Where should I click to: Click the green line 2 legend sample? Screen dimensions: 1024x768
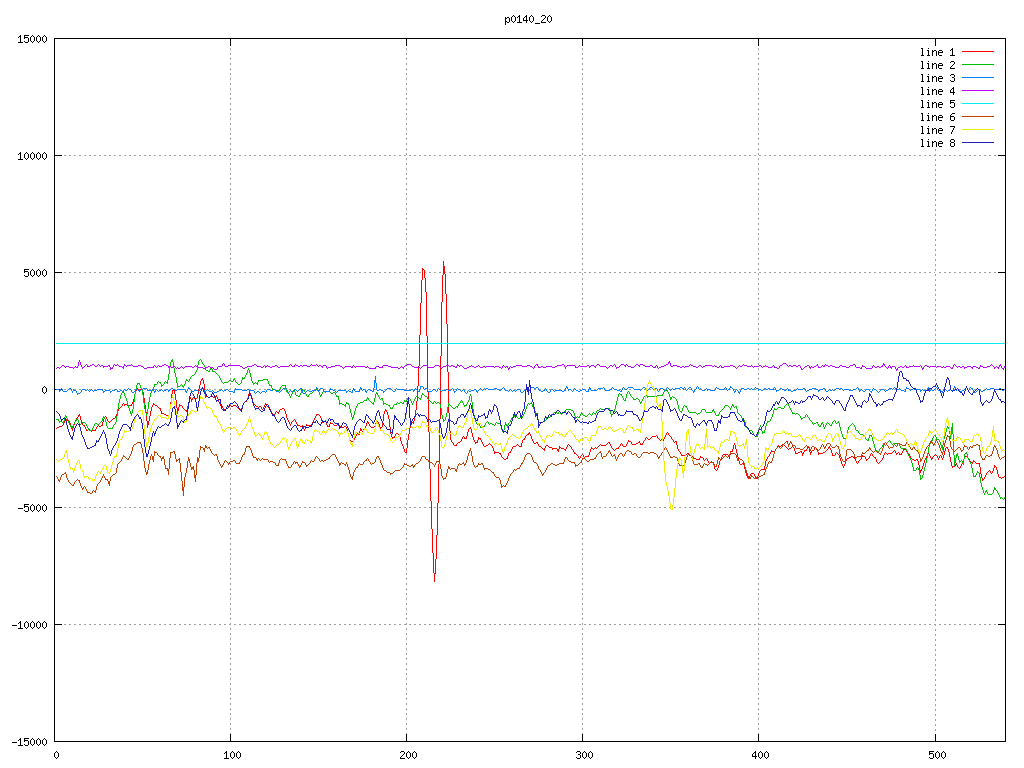pos(977,65)
